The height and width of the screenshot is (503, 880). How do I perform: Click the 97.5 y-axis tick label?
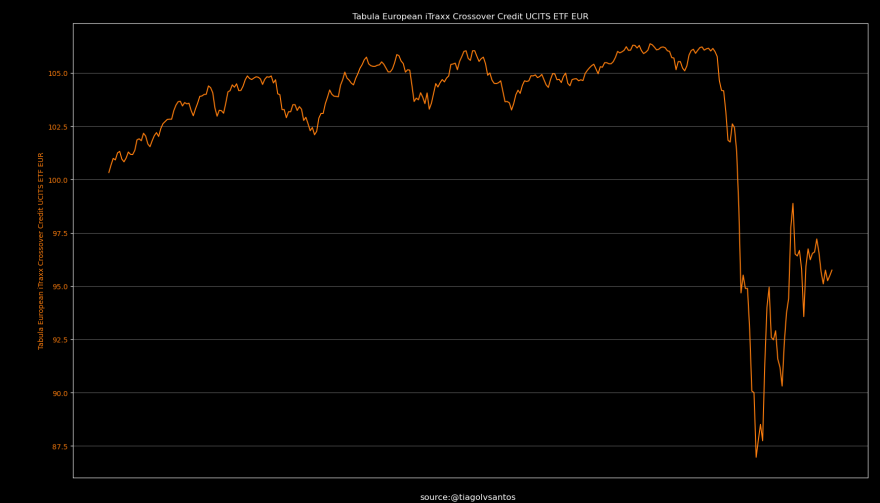coord(61,234)
